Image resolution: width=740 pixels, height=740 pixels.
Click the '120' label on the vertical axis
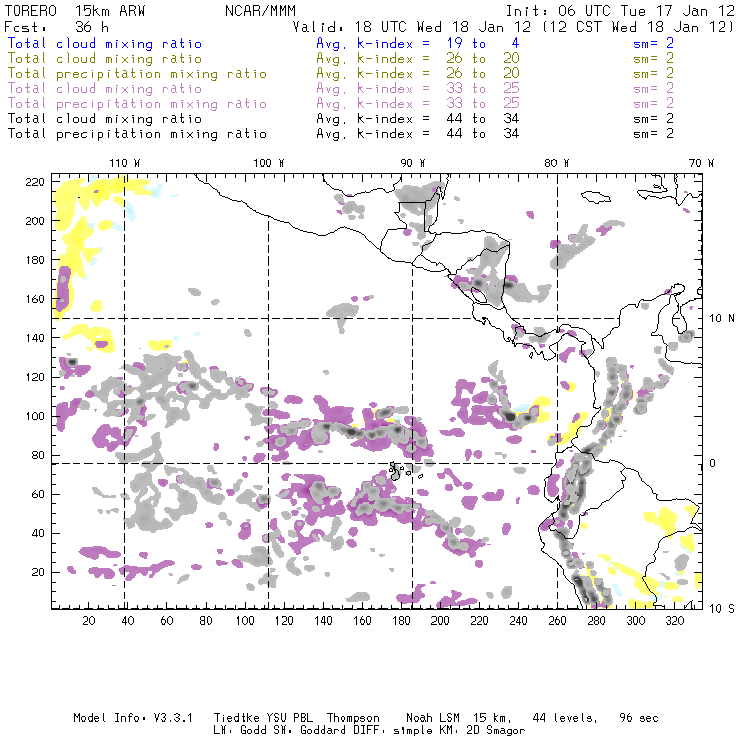pos(35,377)
